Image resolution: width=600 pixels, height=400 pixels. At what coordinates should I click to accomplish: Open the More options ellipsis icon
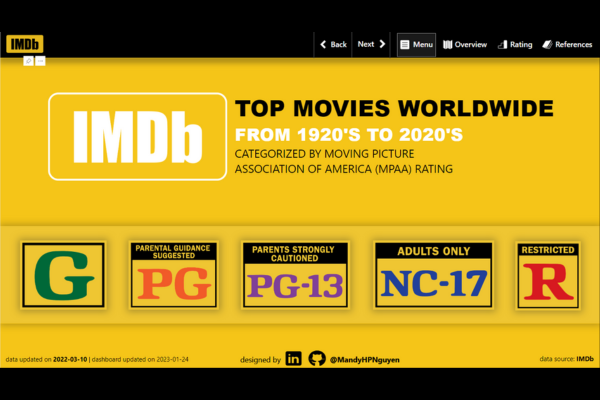pyautogui.click(x=40, y=61)
